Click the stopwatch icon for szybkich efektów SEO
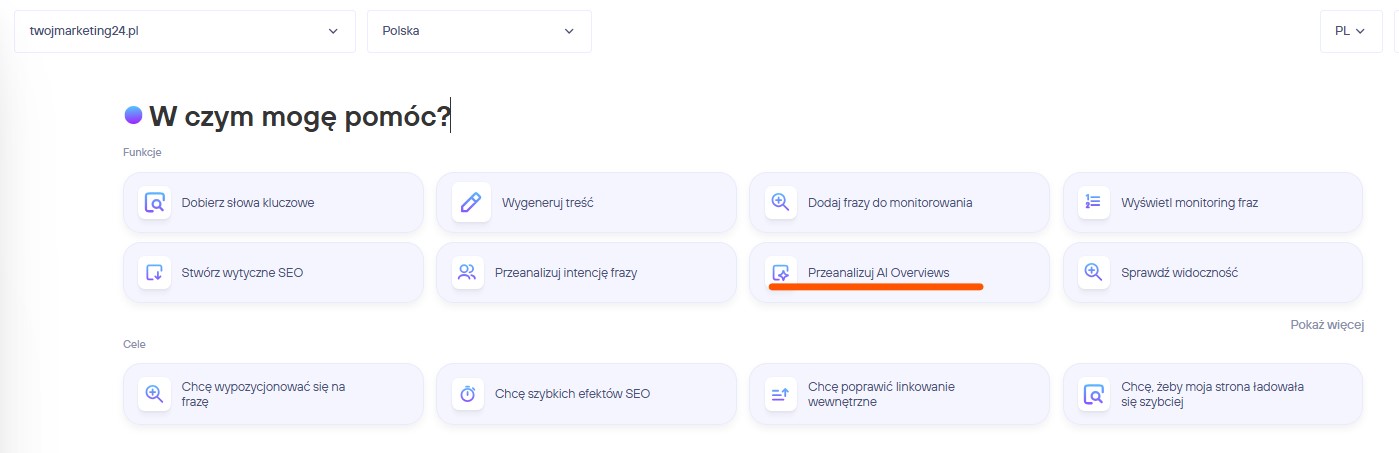 tap(468, 394)
